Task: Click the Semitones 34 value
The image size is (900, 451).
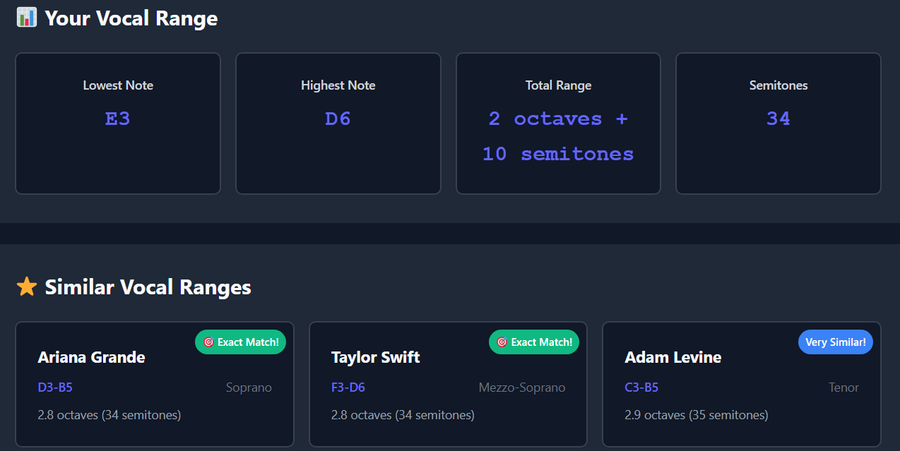Action: (778, 119)
